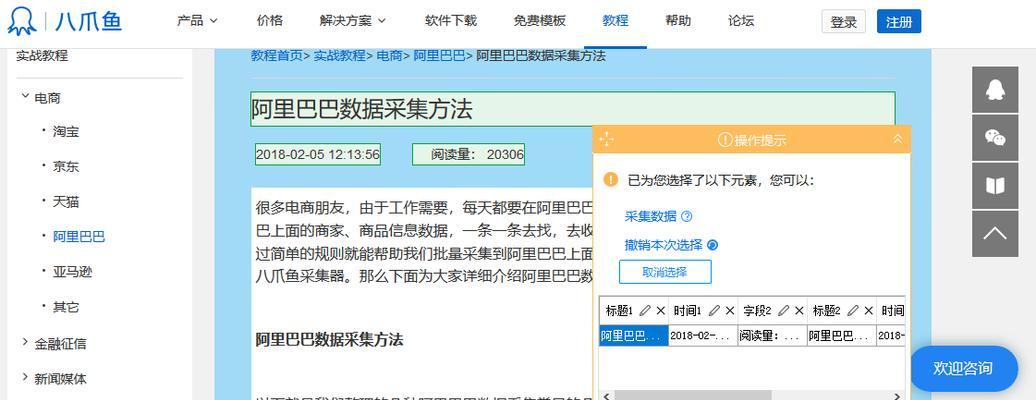Open the 其它 item in the sidebar
The width and height of the screenshot is (1036, 400).
pos(66,307)
